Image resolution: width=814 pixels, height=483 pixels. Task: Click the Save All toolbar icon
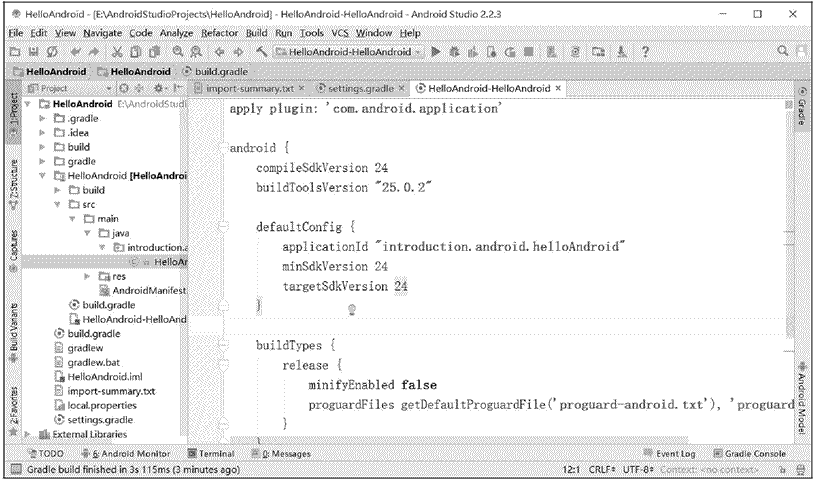click(33, 51)
